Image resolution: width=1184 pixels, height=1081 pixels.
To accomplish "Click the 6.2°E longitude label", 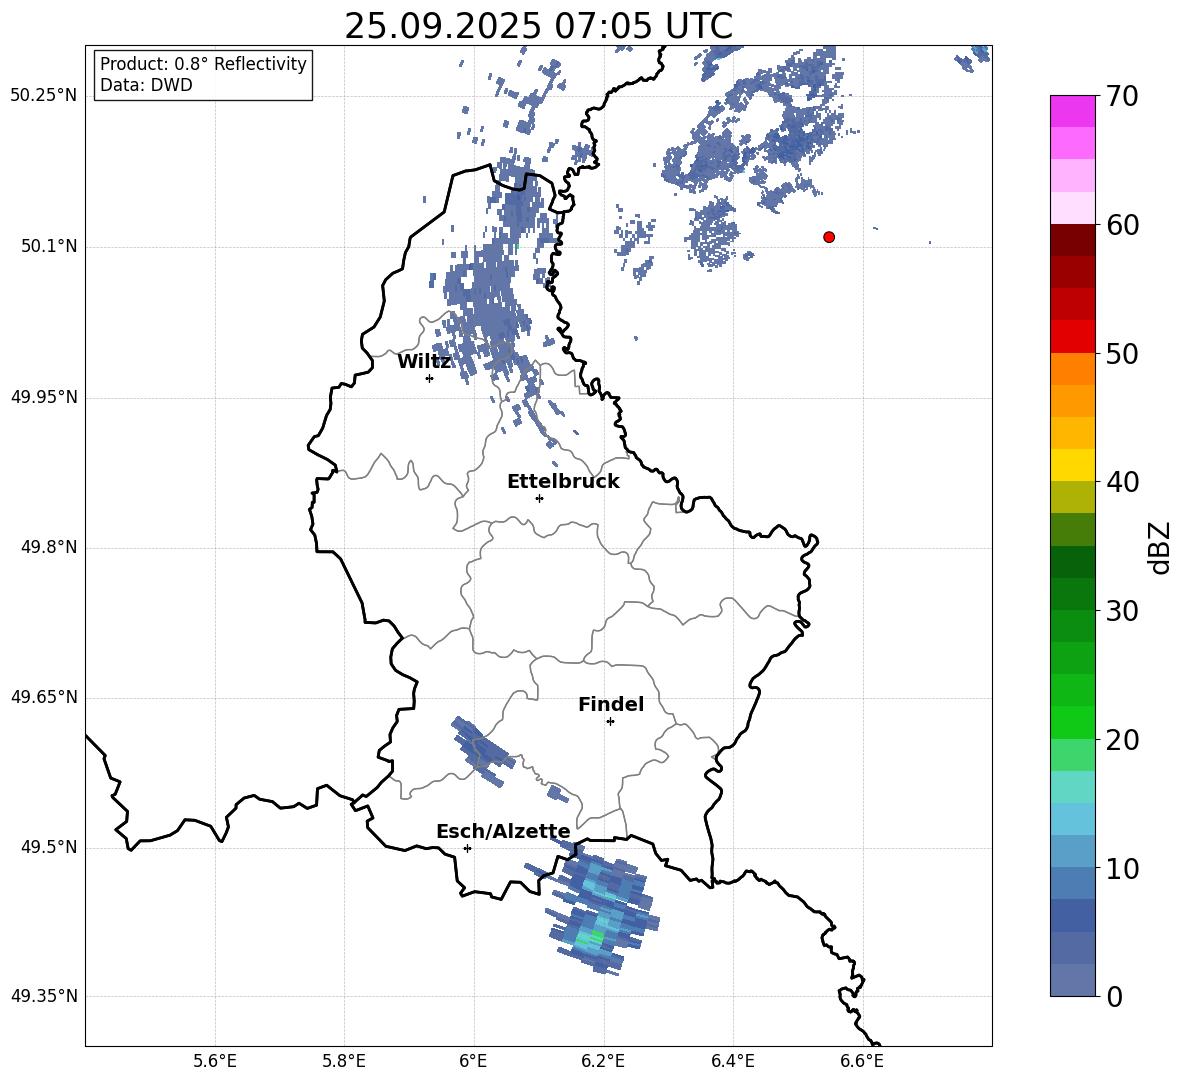I will tap(603, 1061).
